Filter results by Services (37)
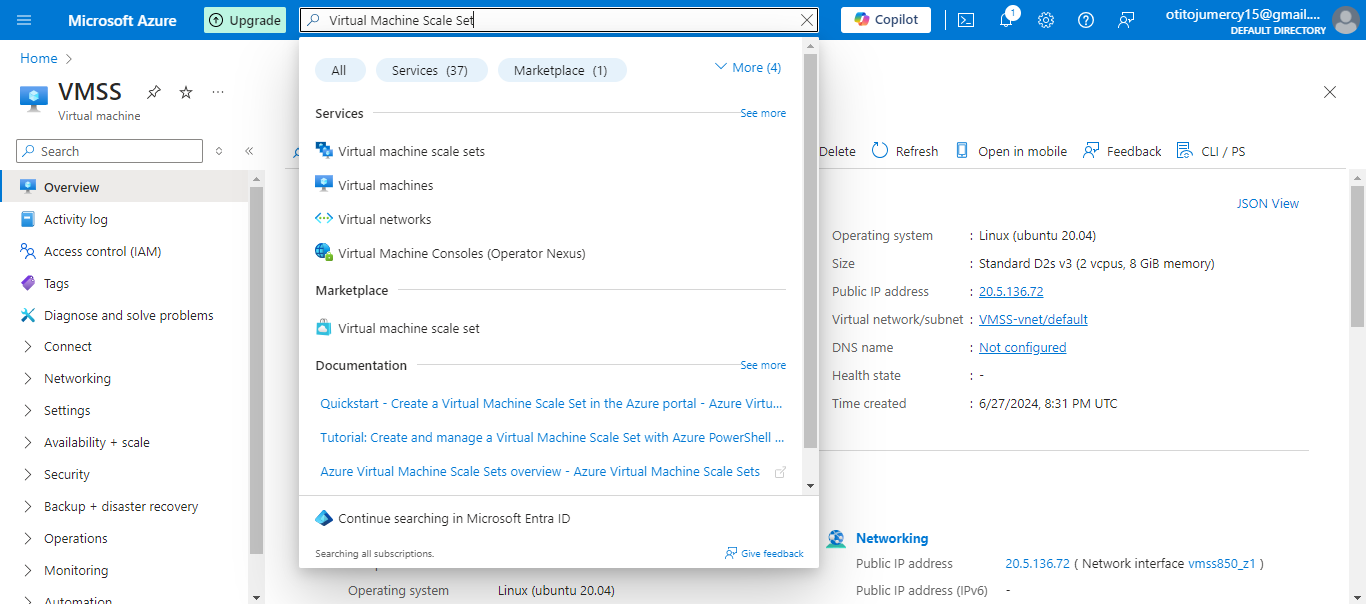 [431, 70]
